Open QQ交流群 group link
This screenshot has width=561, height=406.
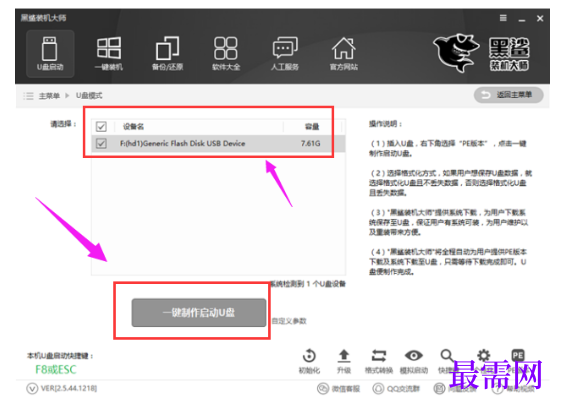(x=396, y=388)
